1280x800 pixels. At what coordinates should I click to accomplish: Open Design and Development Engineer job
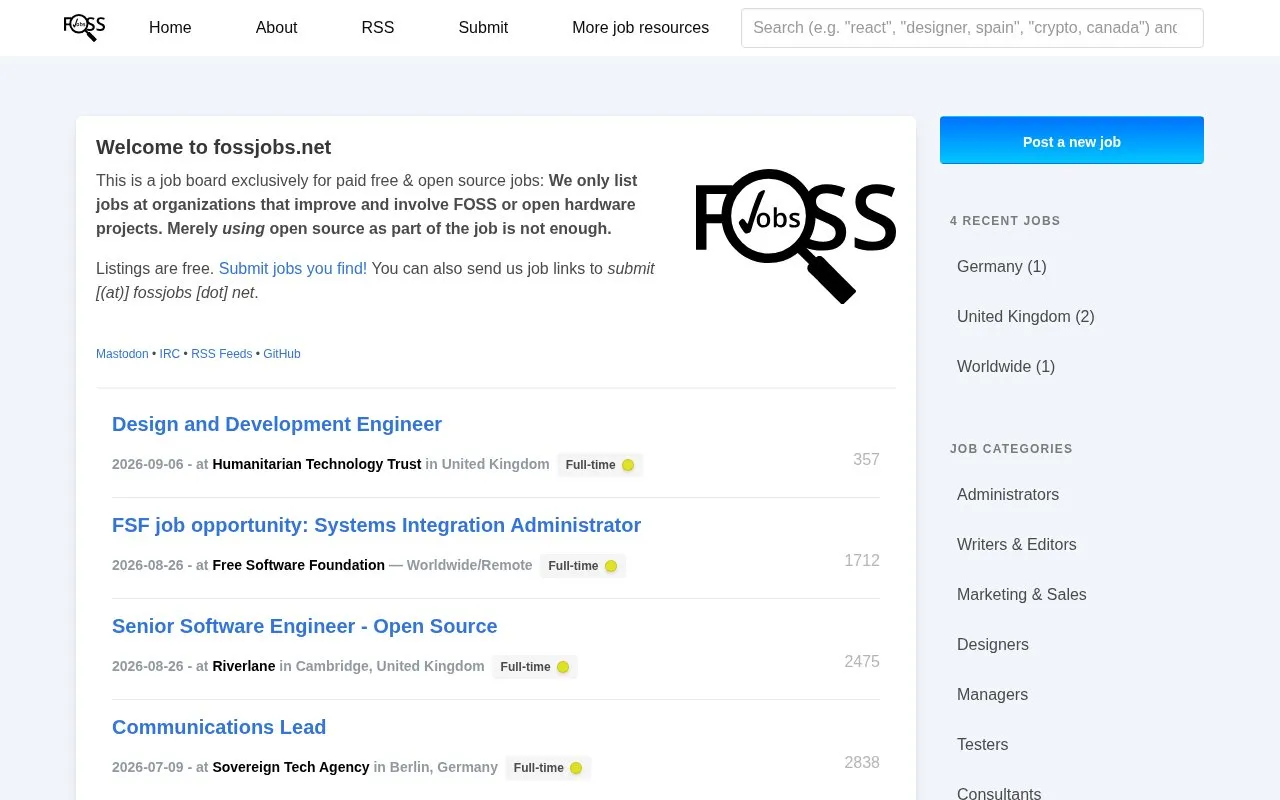[x=277, y=424]
